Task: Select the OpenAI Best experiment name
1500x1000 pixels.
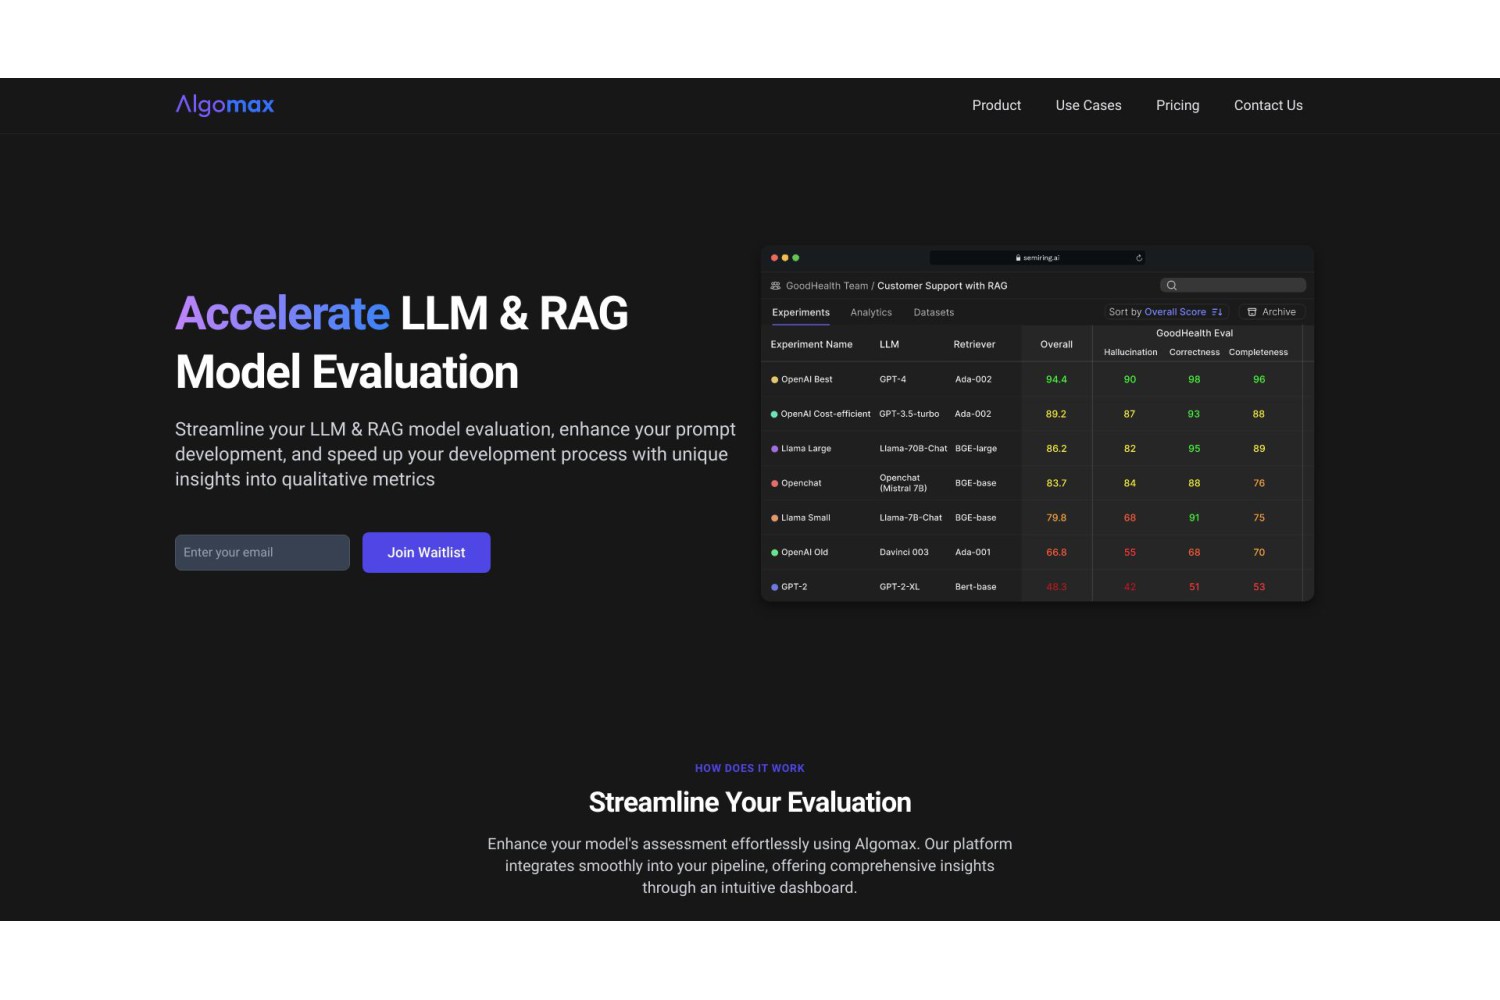Action: pyautogui.click(x=806, y=380)
